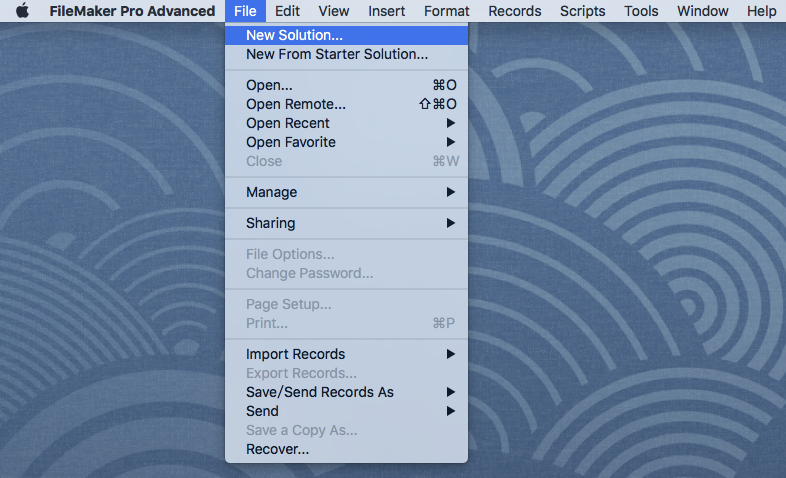
Task: Expand the Manage submenu
Action: (x=346, y=192)
